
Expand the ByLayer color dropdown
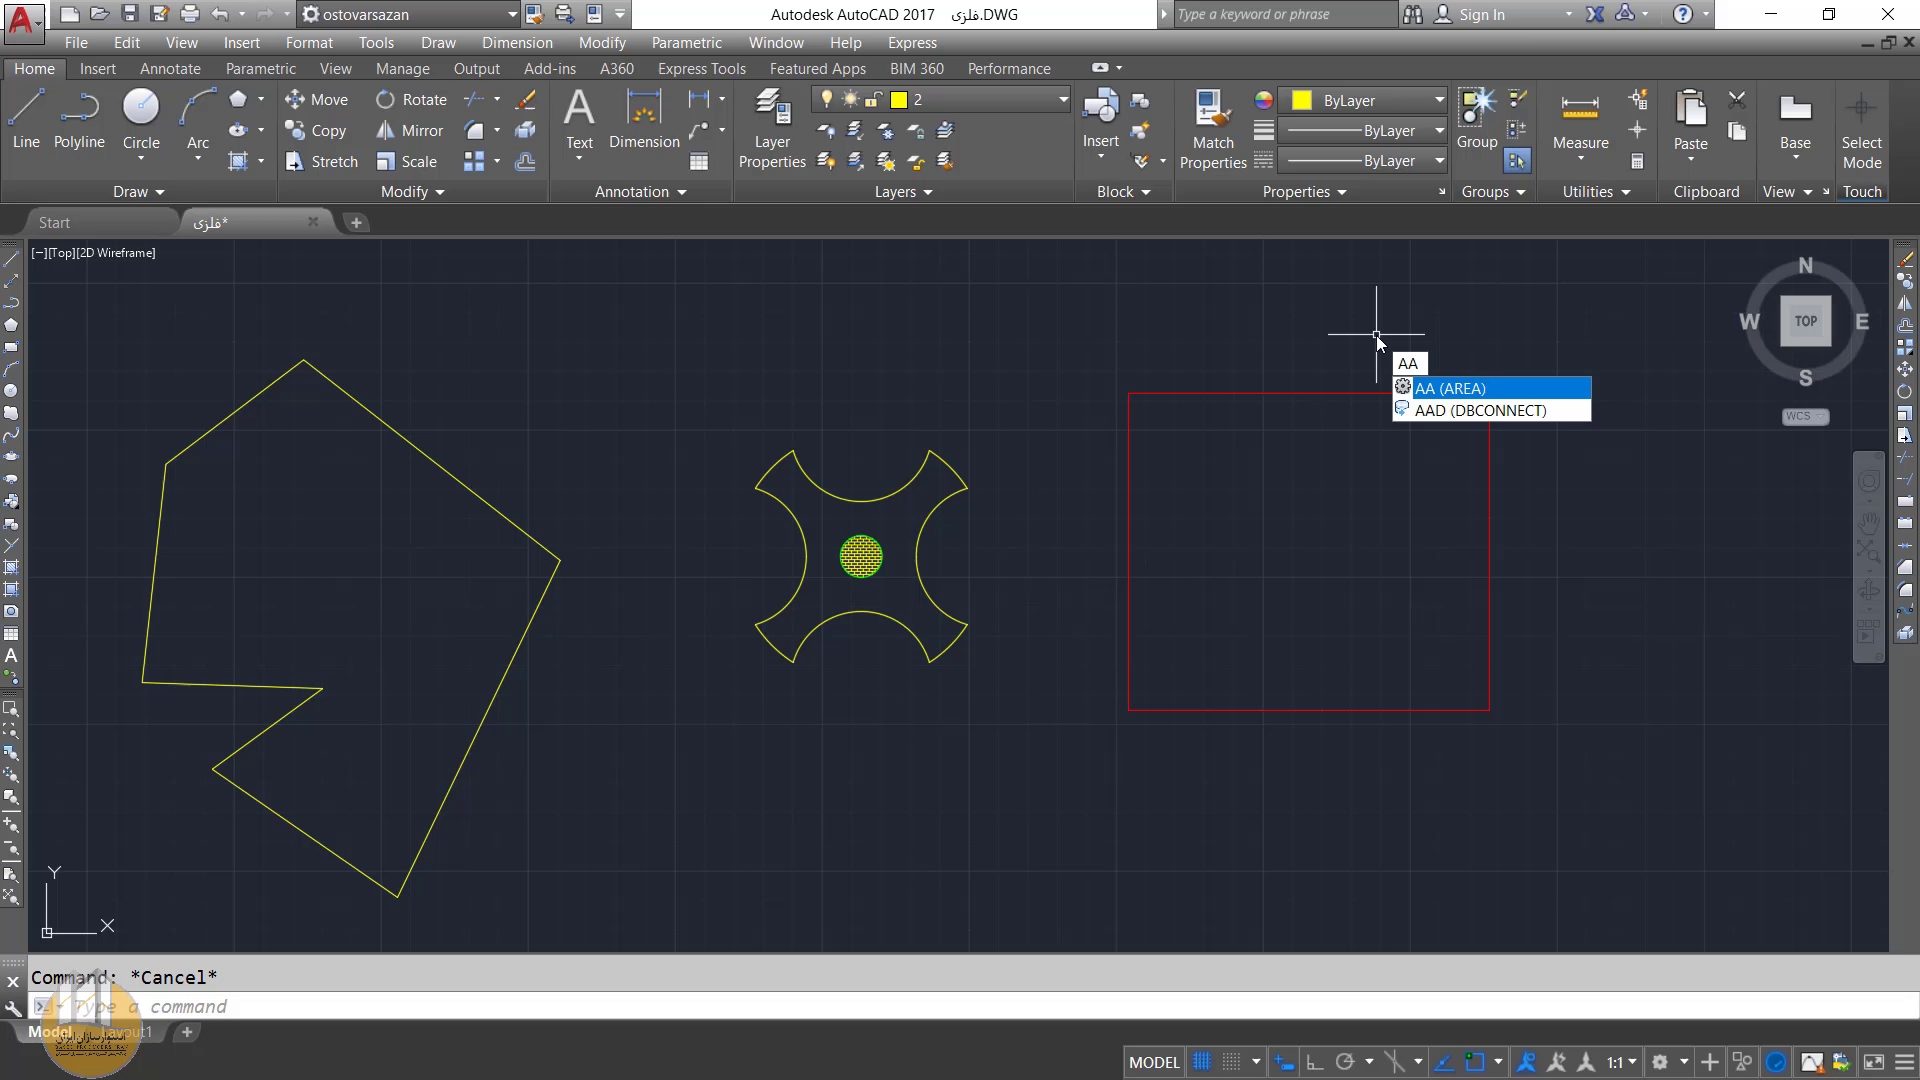point(1439,100)
